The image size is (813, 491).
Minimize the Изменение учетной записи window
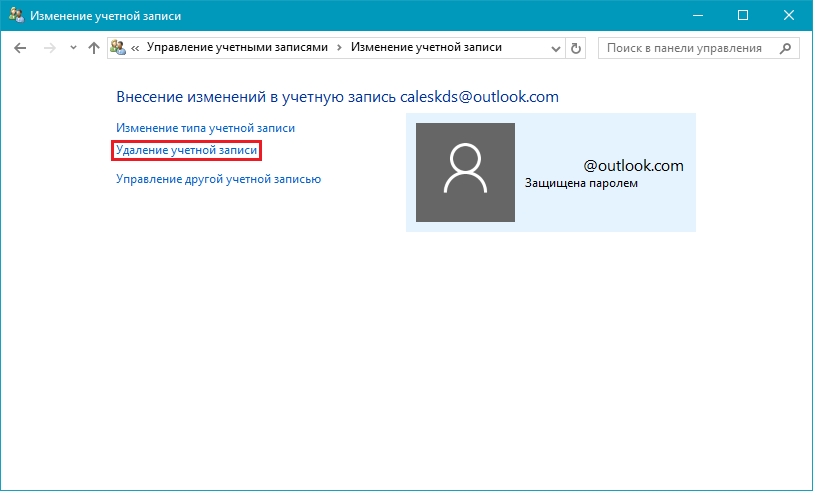coord(697,15)
